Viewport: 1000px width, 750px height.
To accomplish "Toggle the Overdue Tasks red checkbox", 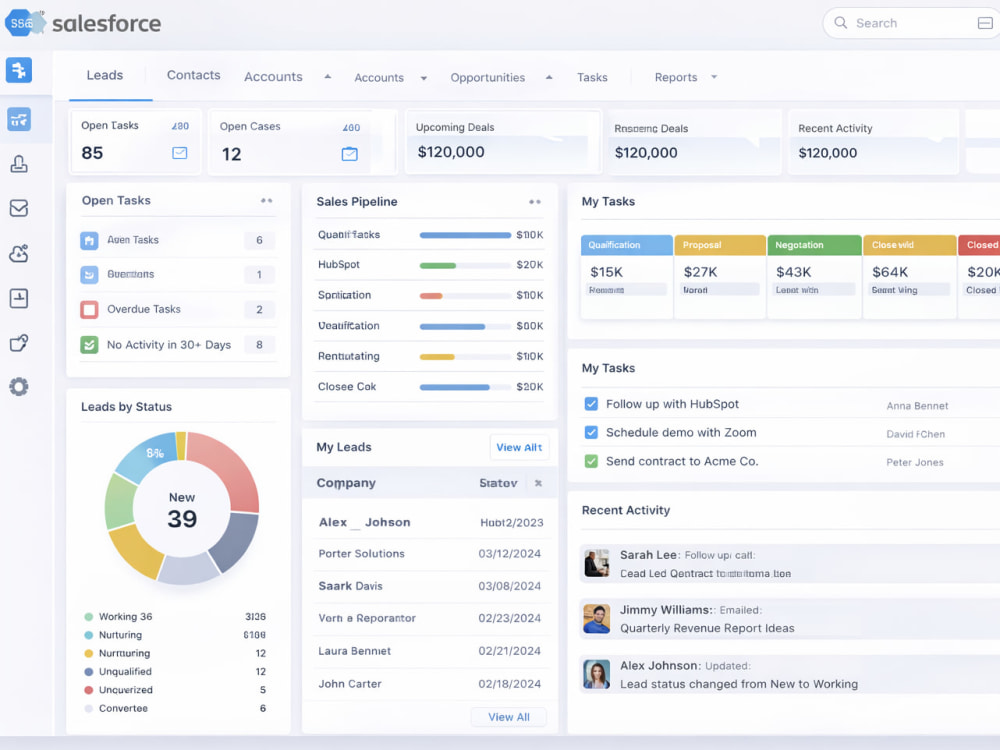I will pyautogui.click(x=89, y=310).
